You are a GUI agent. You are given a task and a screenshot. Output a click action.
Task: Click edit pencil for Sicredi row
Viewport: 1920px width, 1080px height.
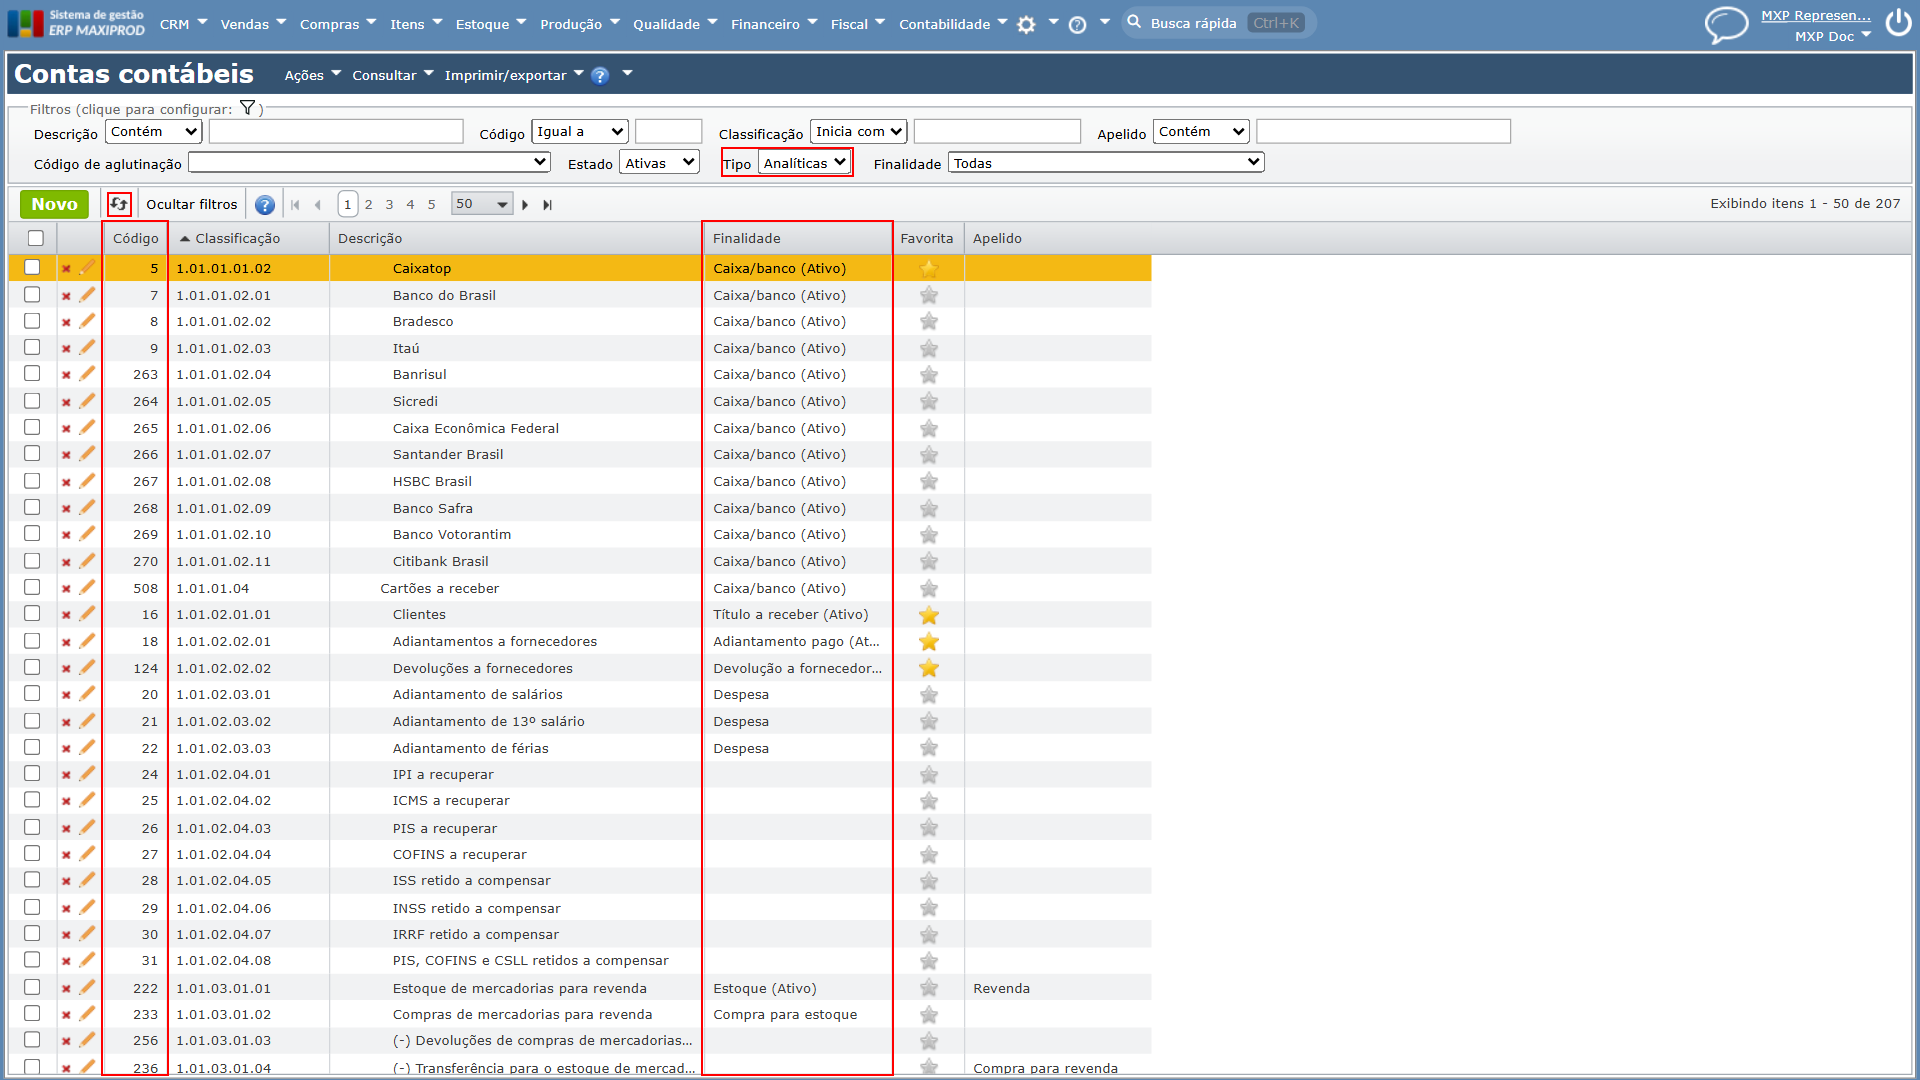[x=87, y=401]
